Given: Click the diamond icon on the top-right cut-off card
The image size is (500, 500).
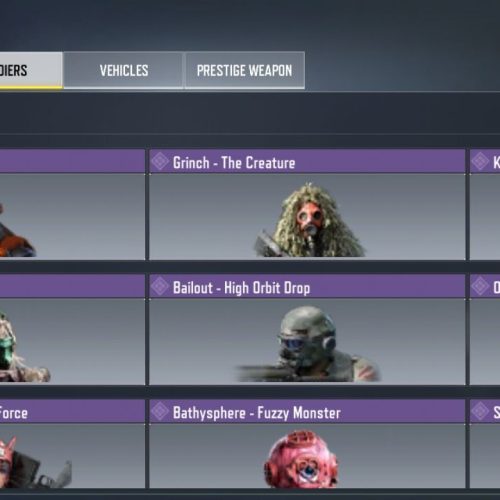Looking at the screenshot, I should point(480,162).
